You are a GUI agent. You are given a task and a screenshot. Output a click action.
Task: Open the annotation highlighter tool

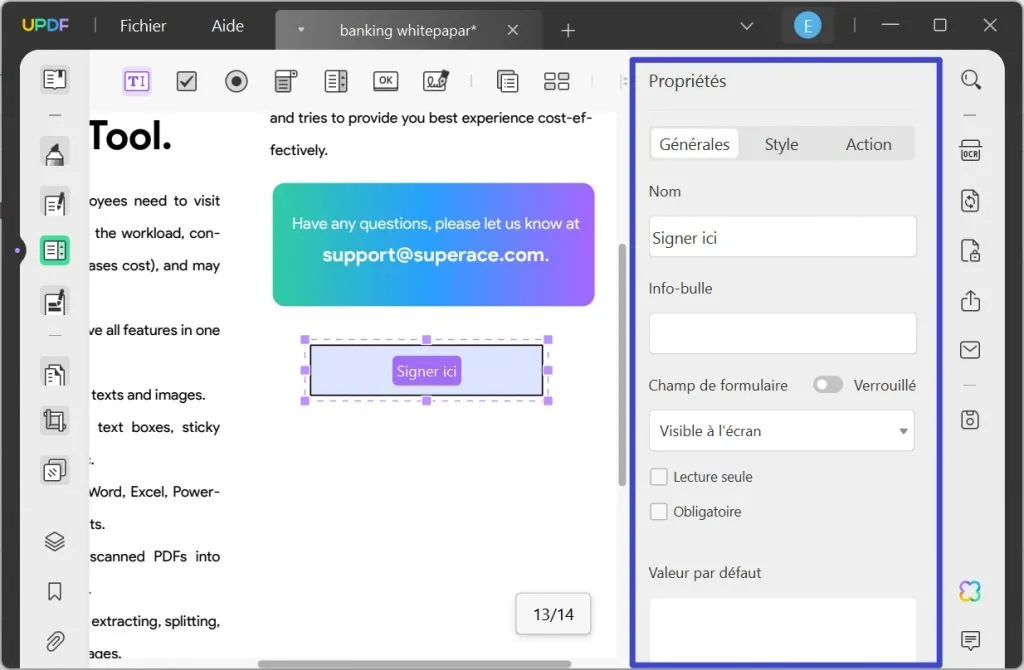tap(54, 152)
